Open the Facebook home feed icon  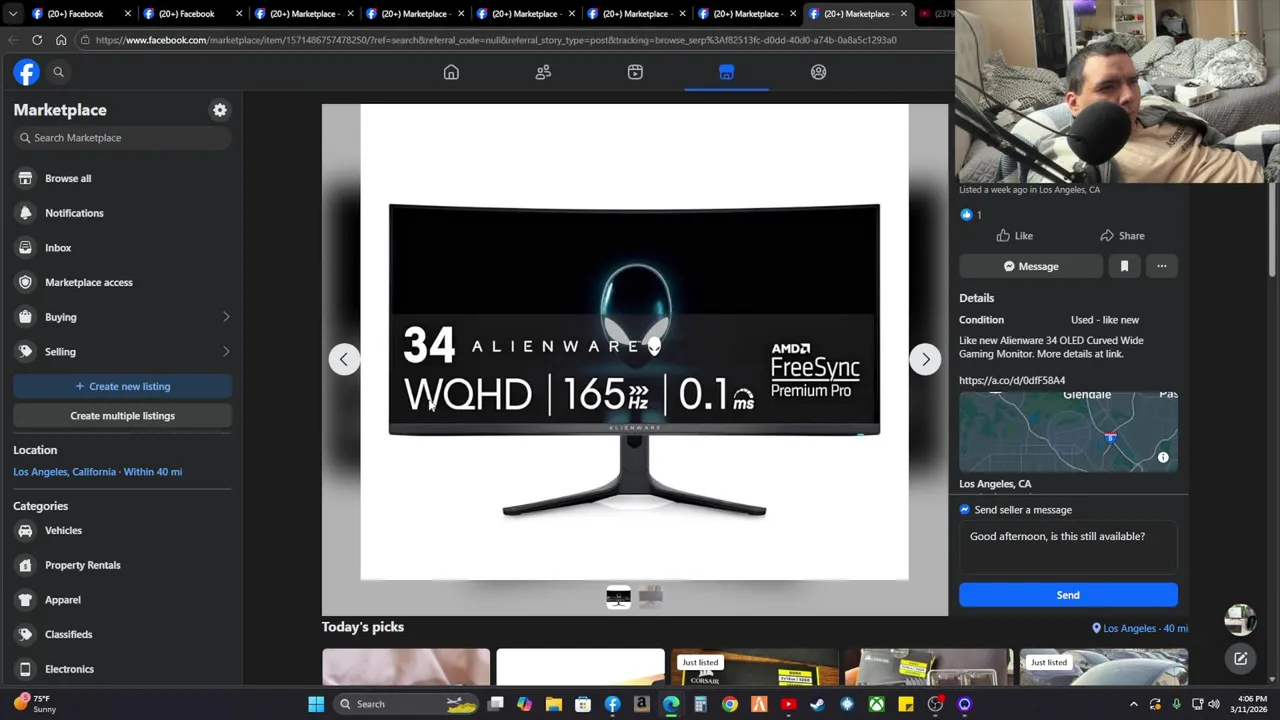[x=451, y=72]
